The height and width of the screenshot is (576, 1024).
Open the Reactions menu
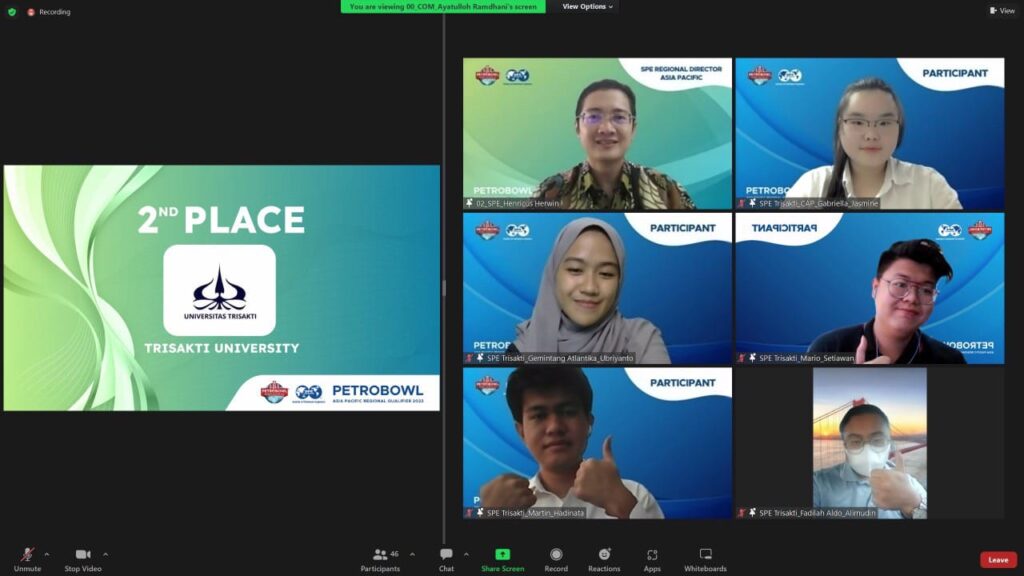pyautogui.click(x=604, y=560)
